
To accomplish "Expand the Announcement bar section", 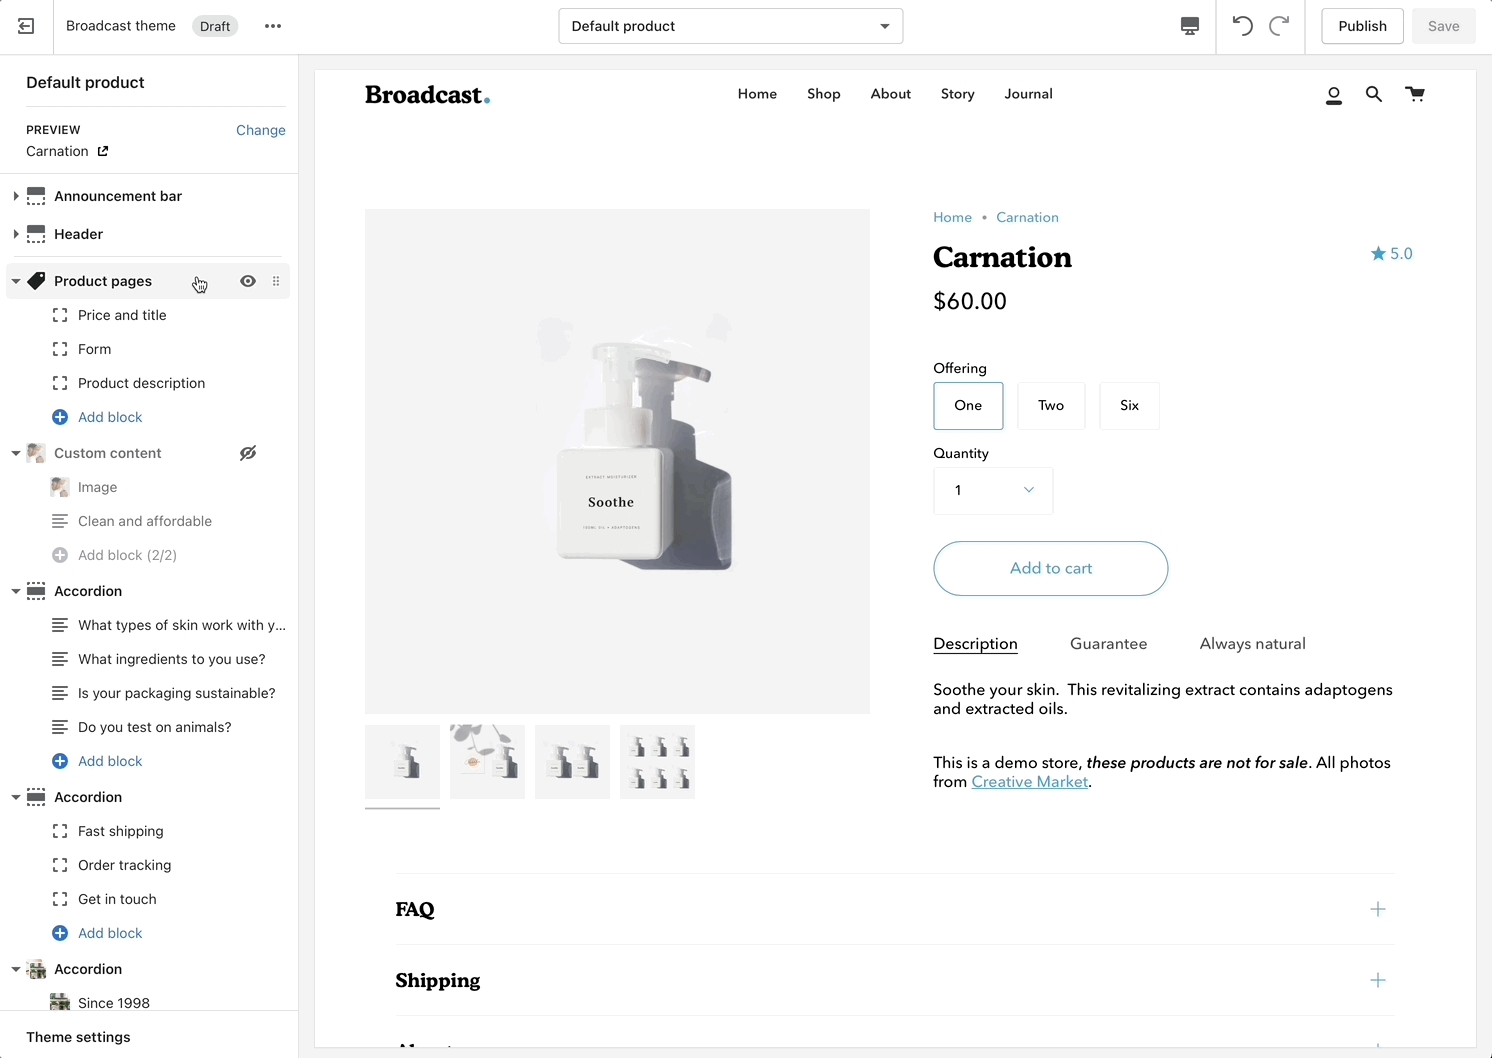I will (16, 196).
